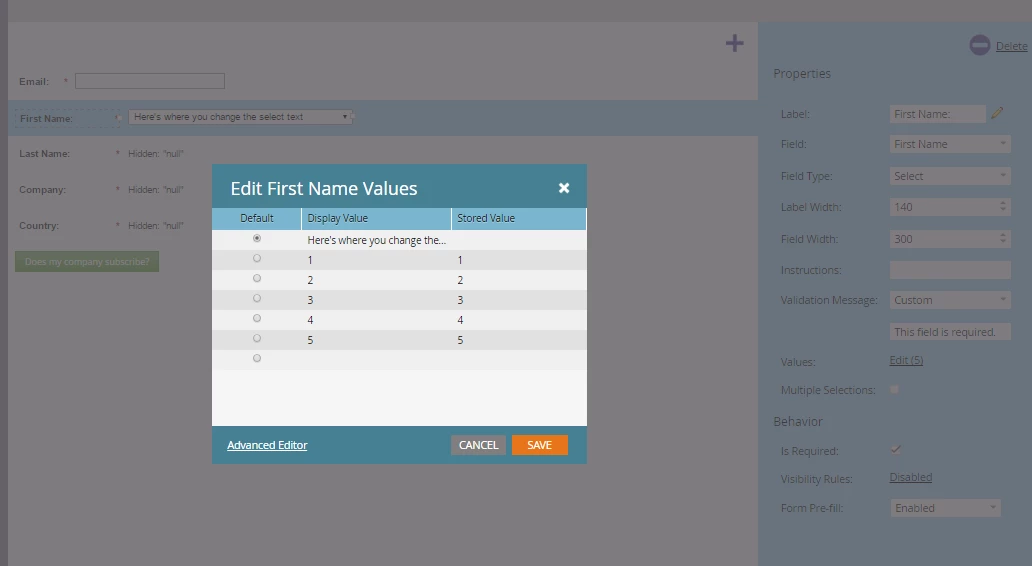Click the Label input showing First Name:
Viewport: 1032px width, 566px height.
[937, 114]
